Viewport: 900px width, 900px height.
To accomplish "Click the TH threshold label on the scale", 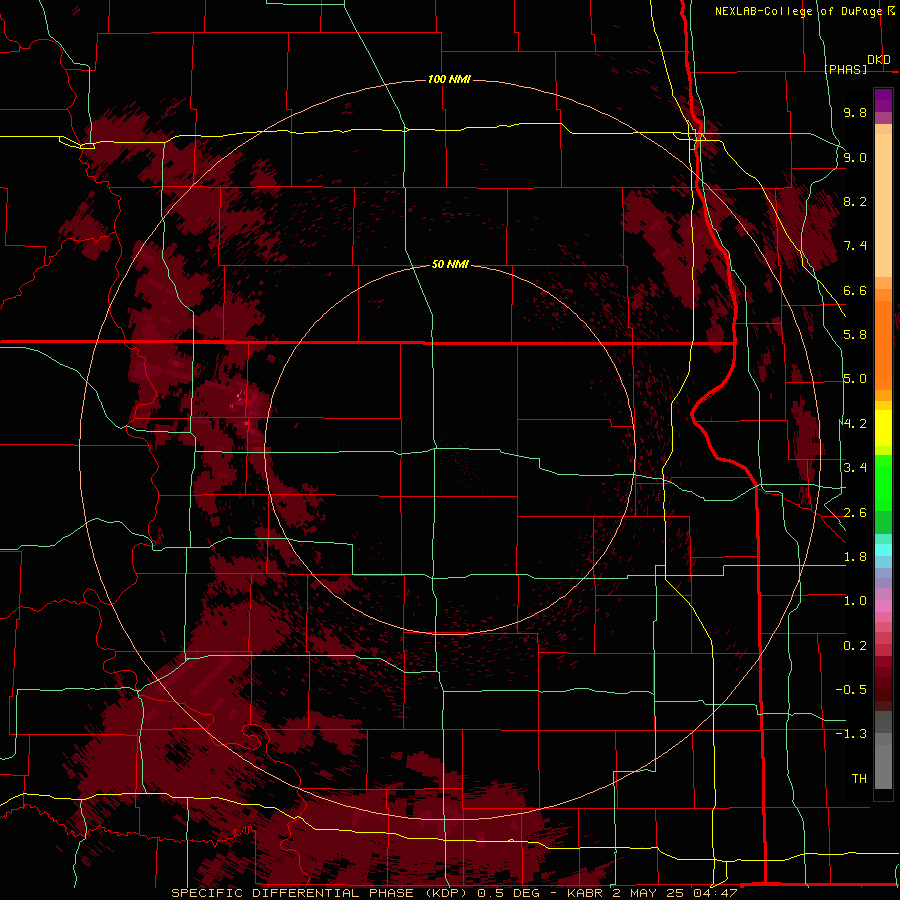I will tap(859, 779).
